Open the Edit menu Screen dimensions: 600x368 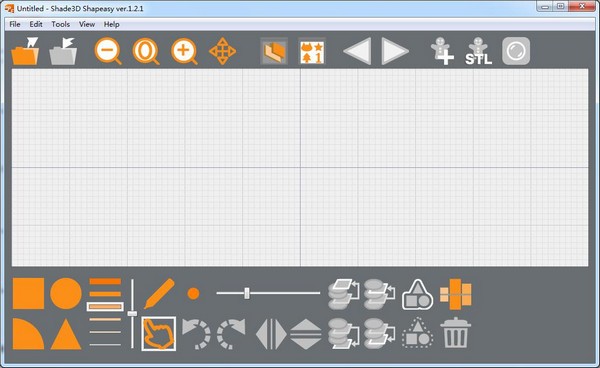pos(36,24)
